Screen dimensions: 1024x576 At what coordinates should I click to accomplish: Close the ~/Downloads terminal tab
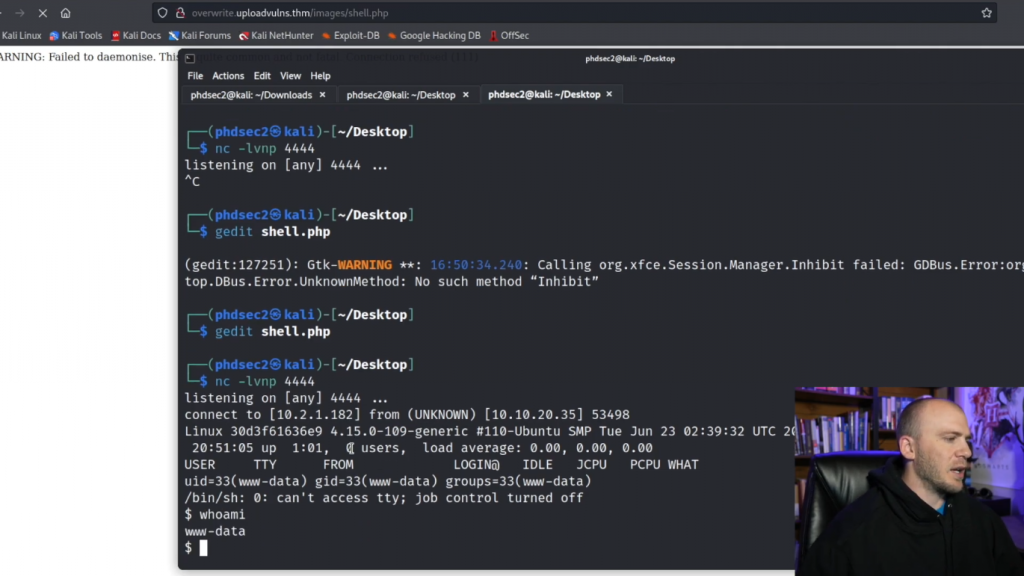(323, 95)
